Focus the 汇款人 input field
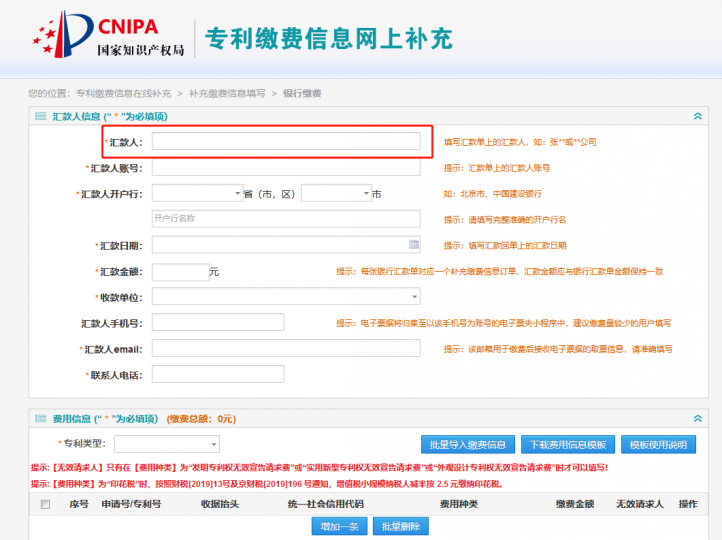Screen dimensions: 722x540 286,141
